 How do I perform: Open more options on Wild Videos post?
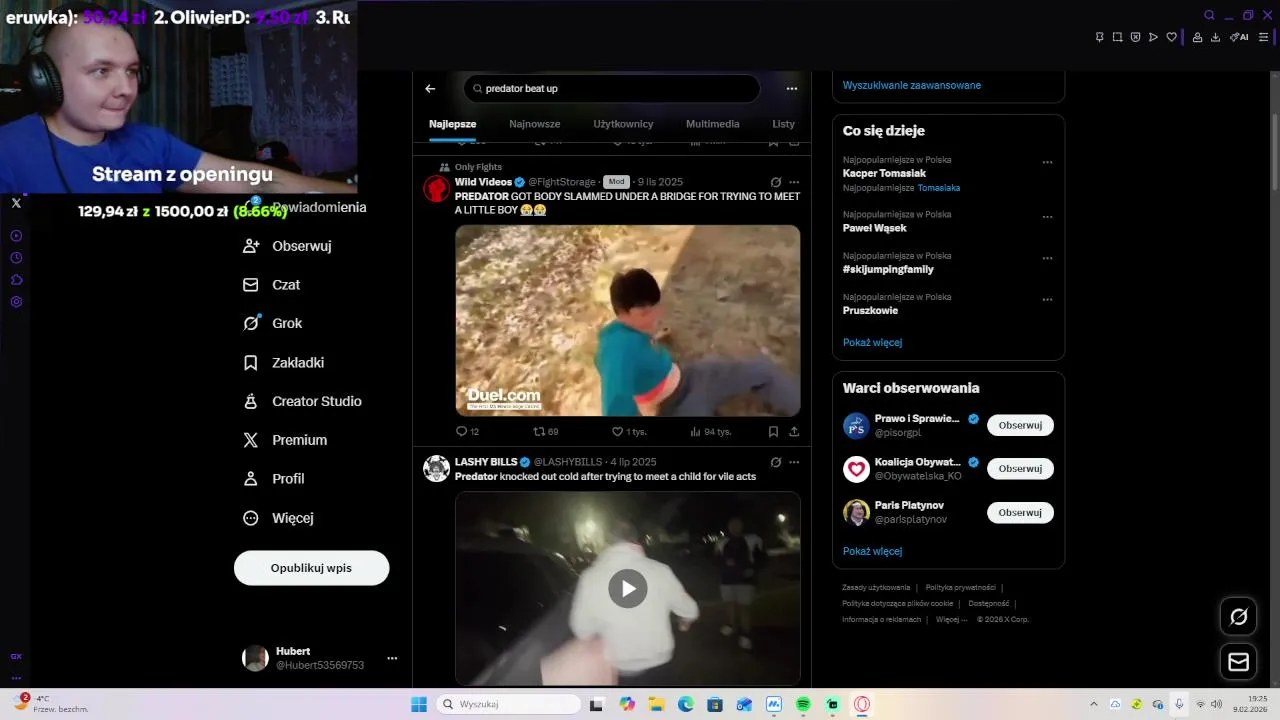794,182
